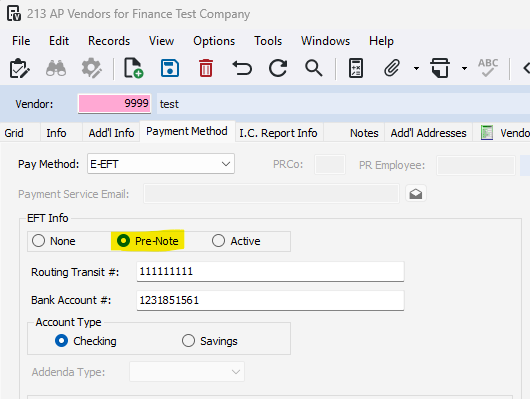
Task: Click the binoculars find icon
Action: (56, 69)
